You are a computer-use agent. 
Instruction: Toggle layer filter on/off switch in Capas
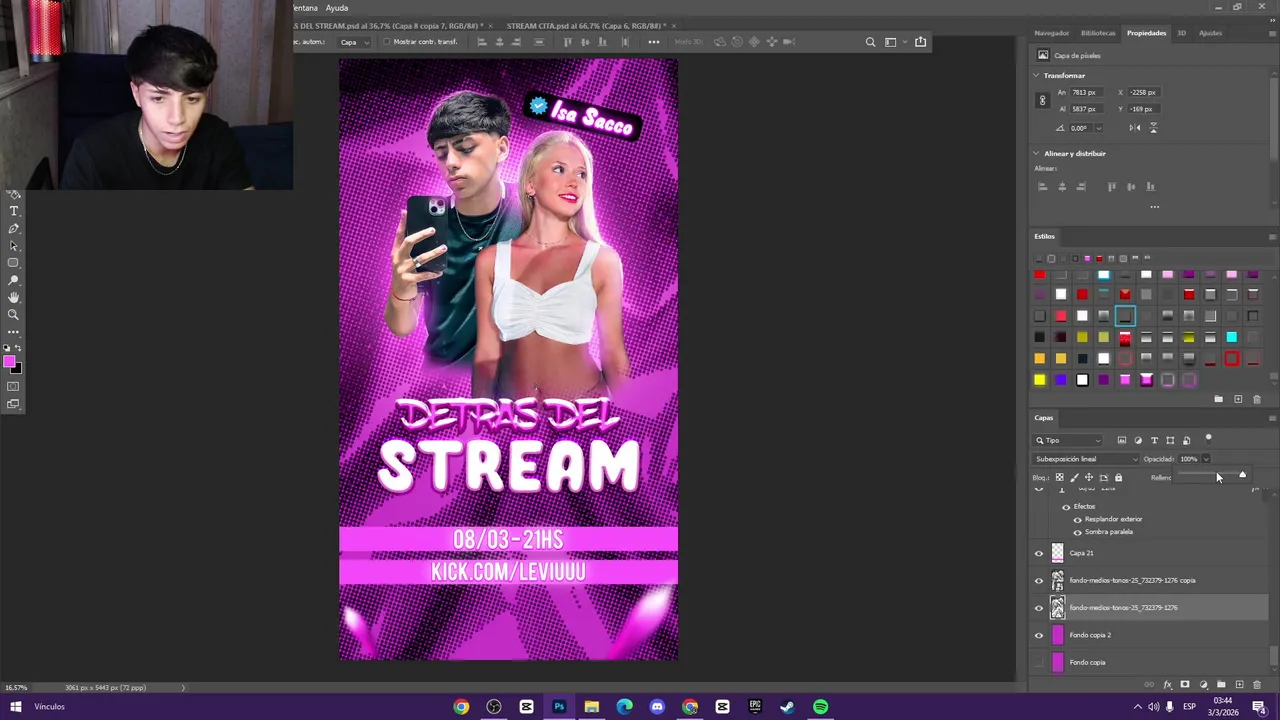(1208, 438)
